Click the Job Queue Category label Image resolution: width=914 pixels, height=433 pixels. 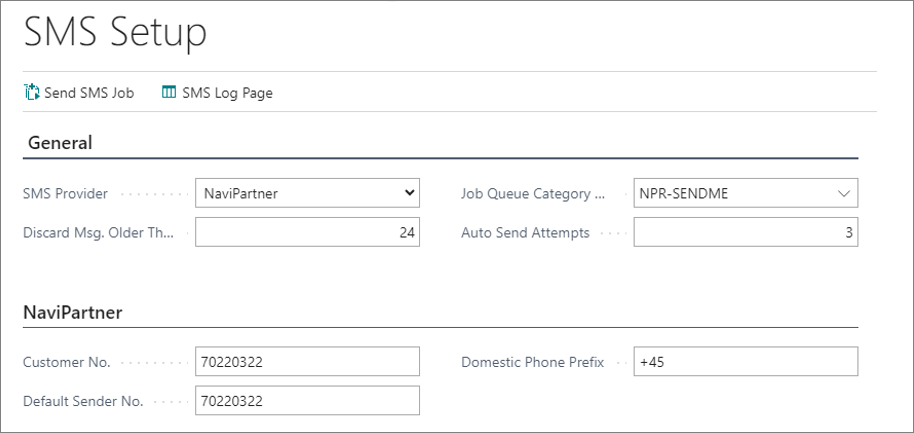click(533, 193)
